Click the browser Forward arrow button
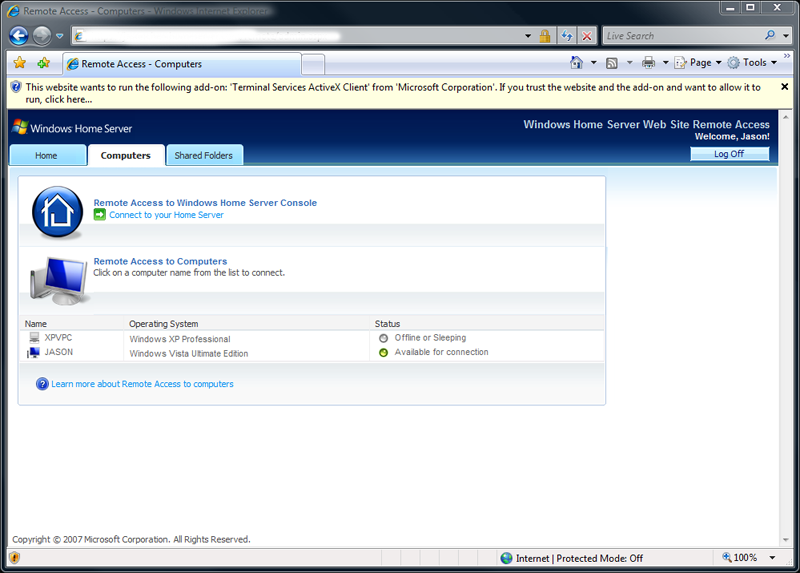Image resolution: width=800 pixels, height=573 pixels. pos(42,36)
